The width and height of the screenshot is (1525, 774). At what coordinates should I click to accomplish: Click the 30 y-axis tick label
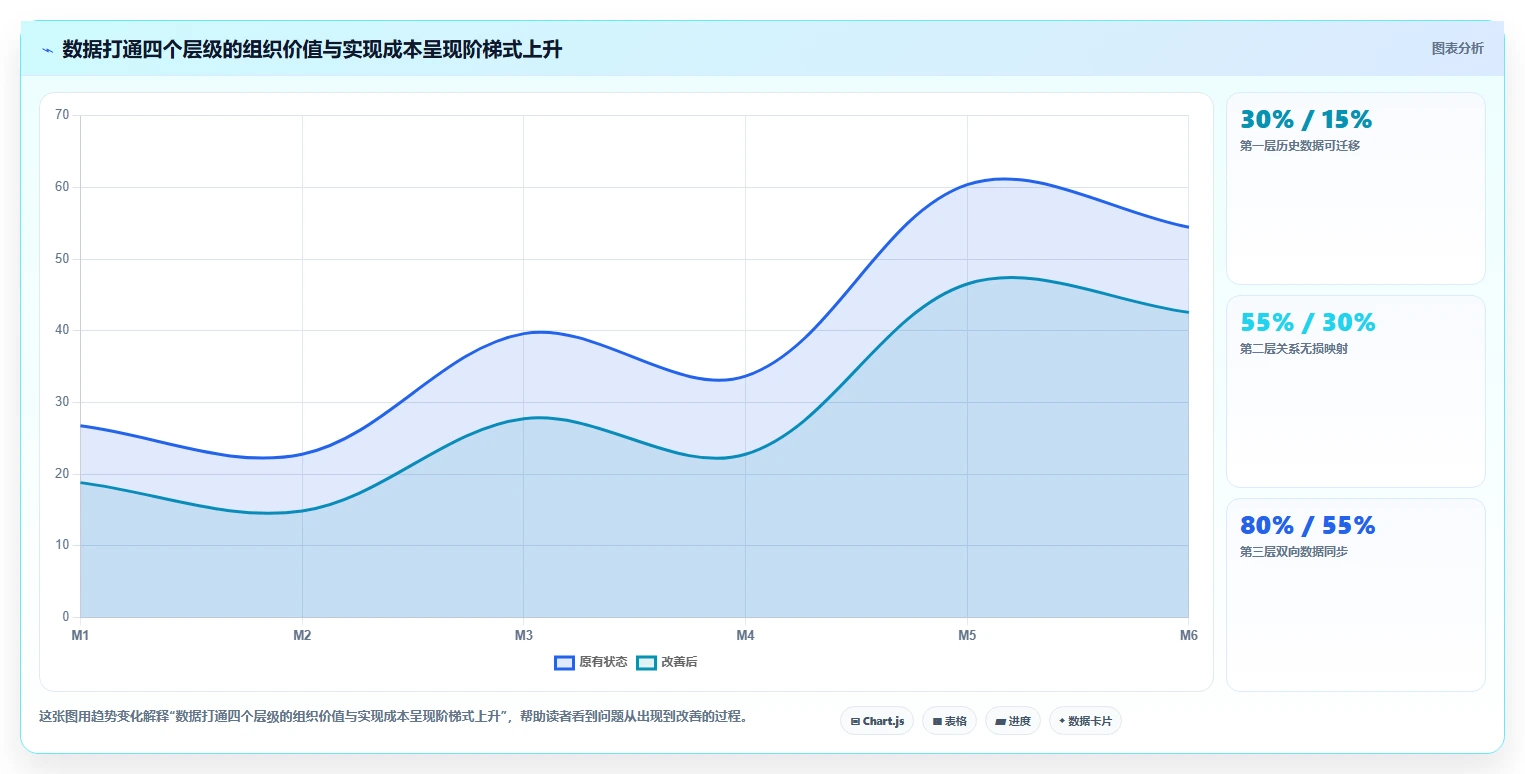[62, 402]
